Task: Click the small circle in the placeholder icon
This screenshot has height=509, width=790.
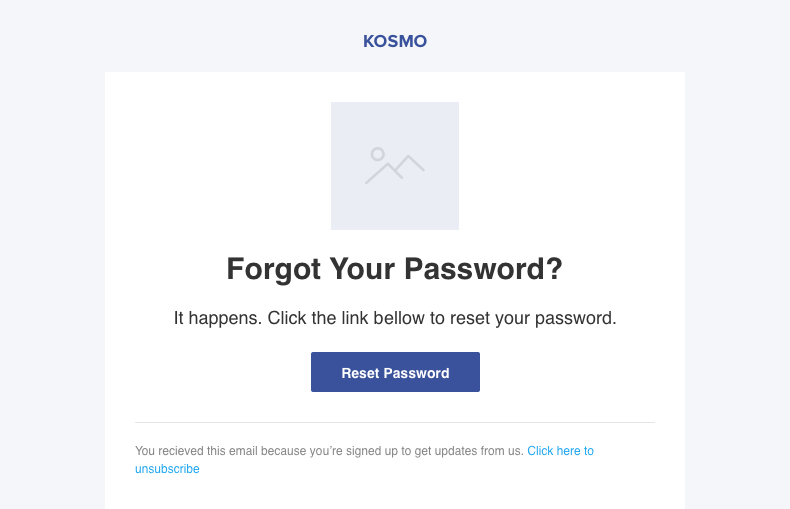Action: 377,154
